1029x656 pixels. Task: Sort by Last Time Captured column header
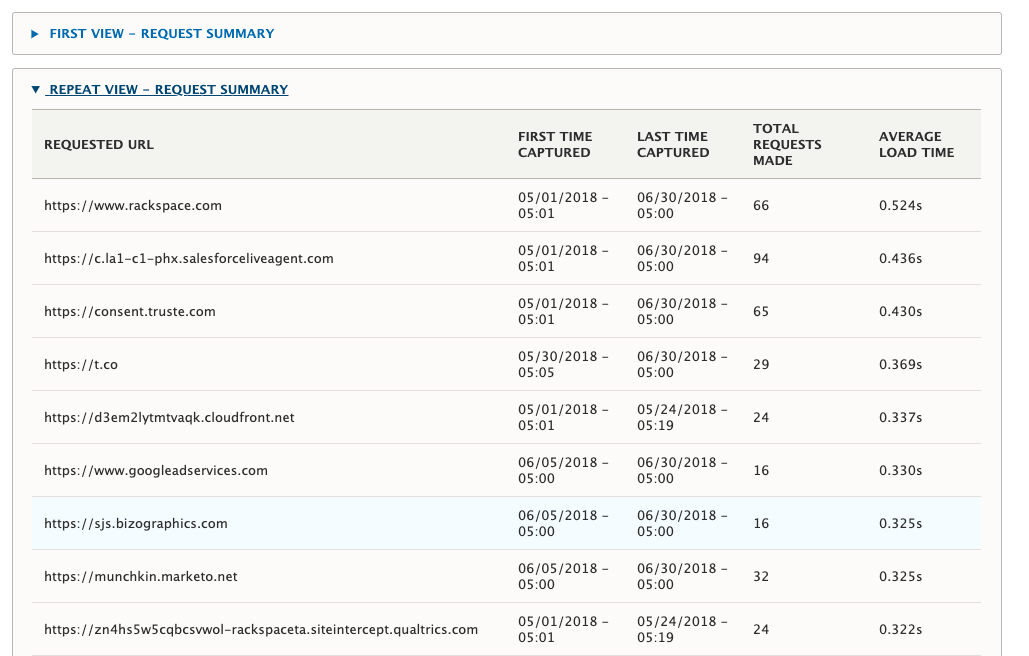click(x=673, y=144)
